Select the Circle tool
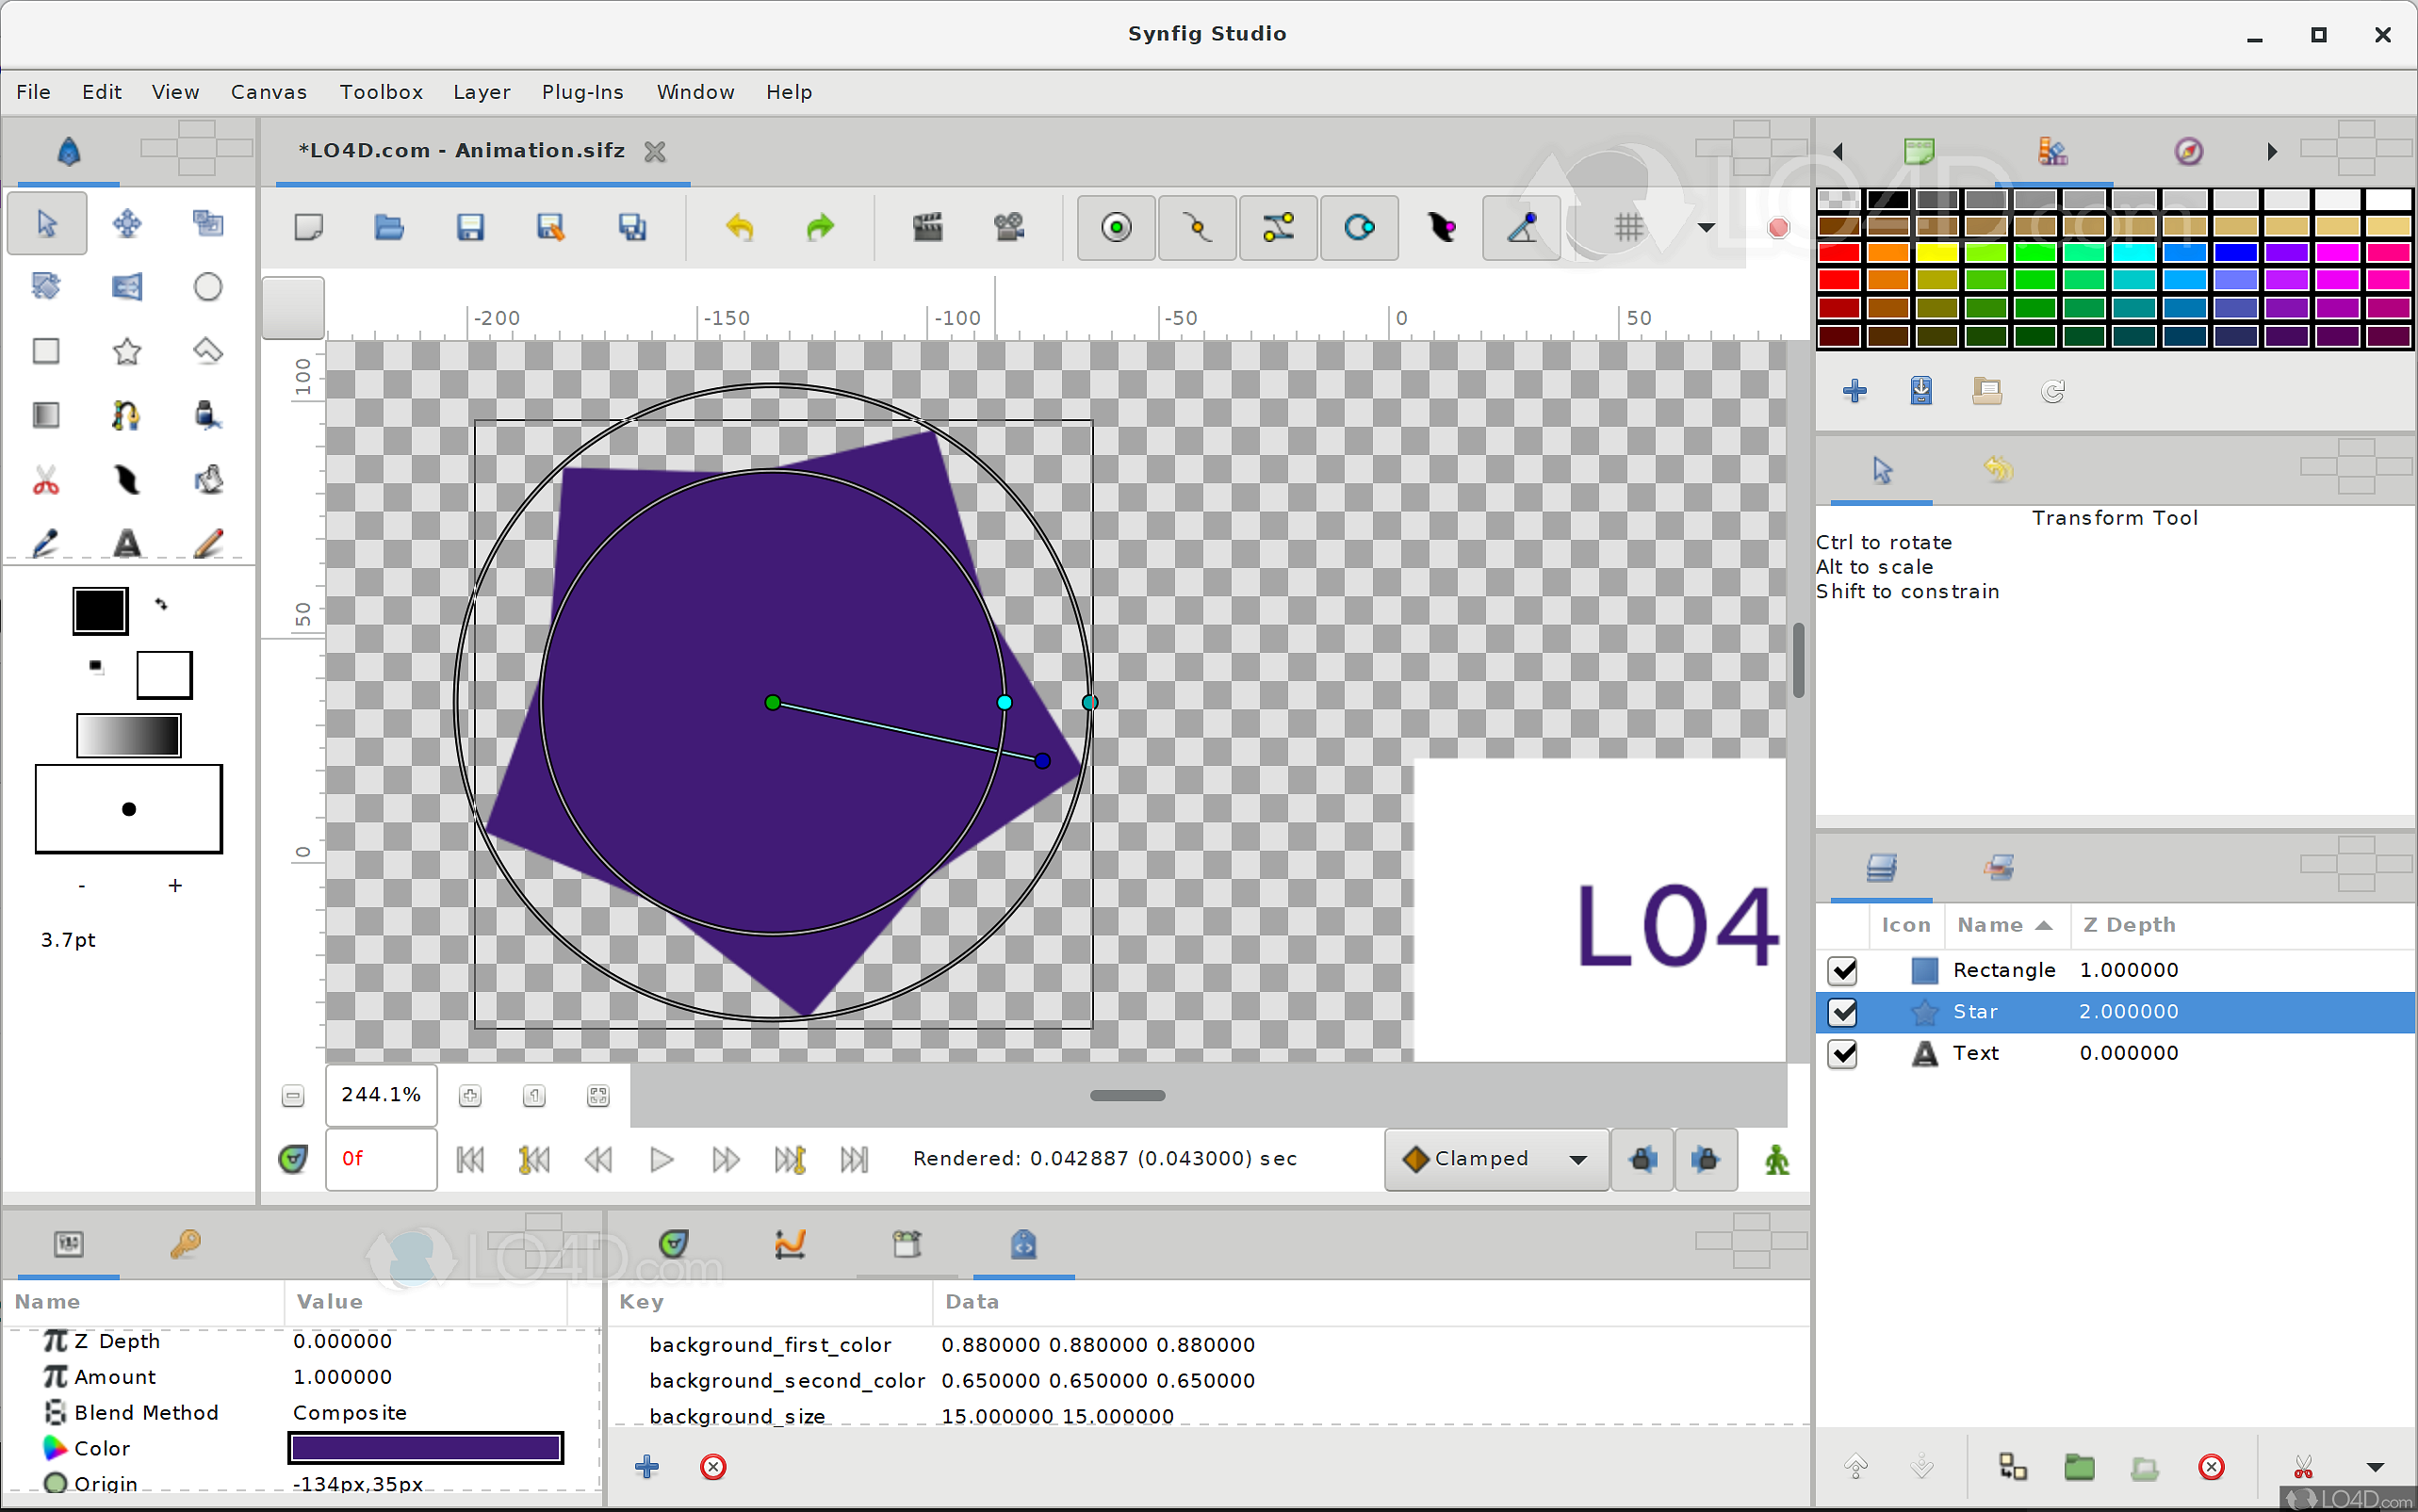The image size is (2418, 1512). 208,287
